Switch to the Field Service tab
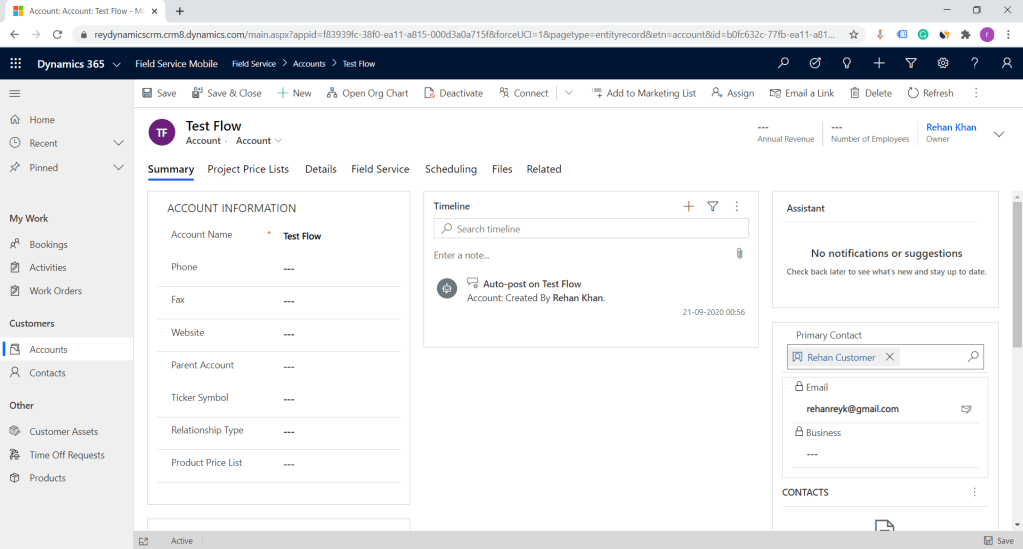The image size is (1023, 549). point(380,169)
